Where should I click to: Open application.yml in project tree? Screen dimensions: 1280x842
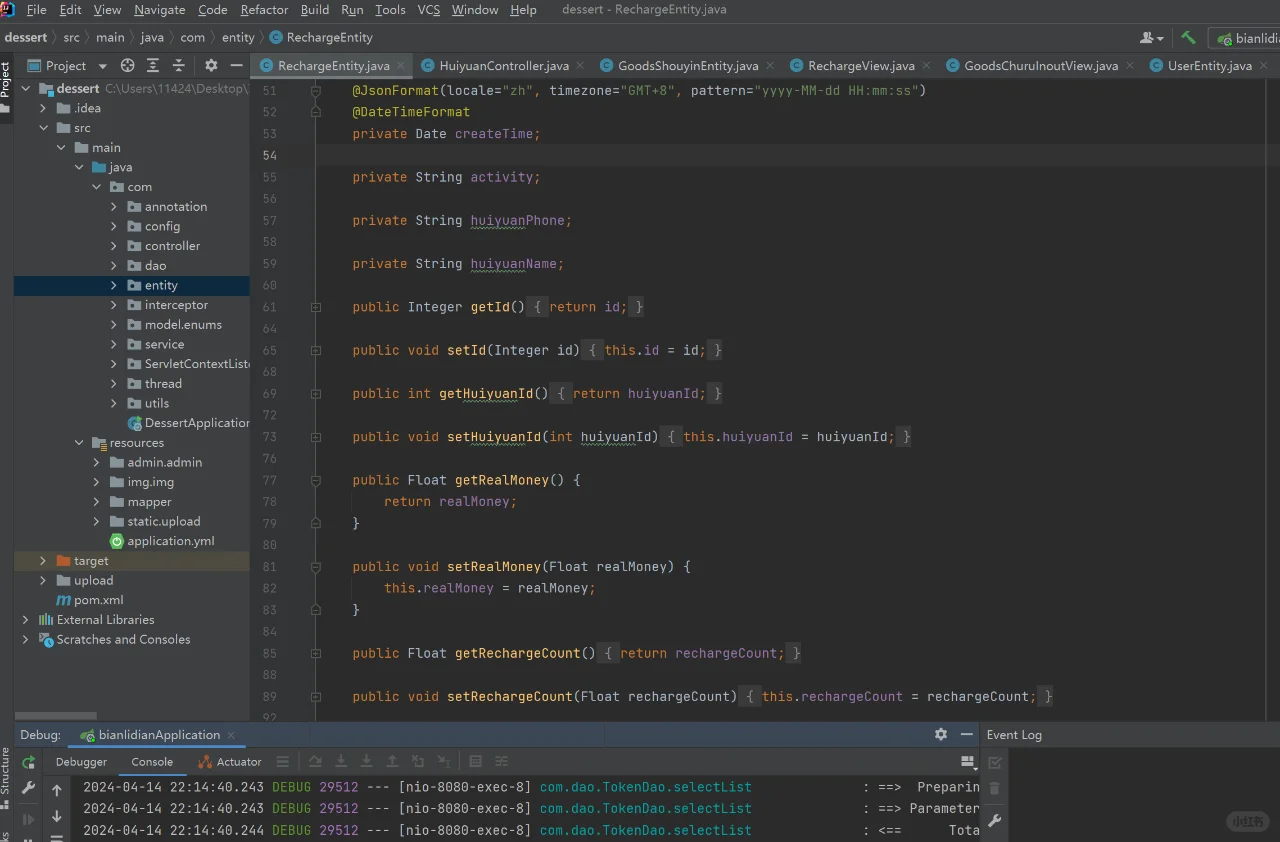coord(170,541)
